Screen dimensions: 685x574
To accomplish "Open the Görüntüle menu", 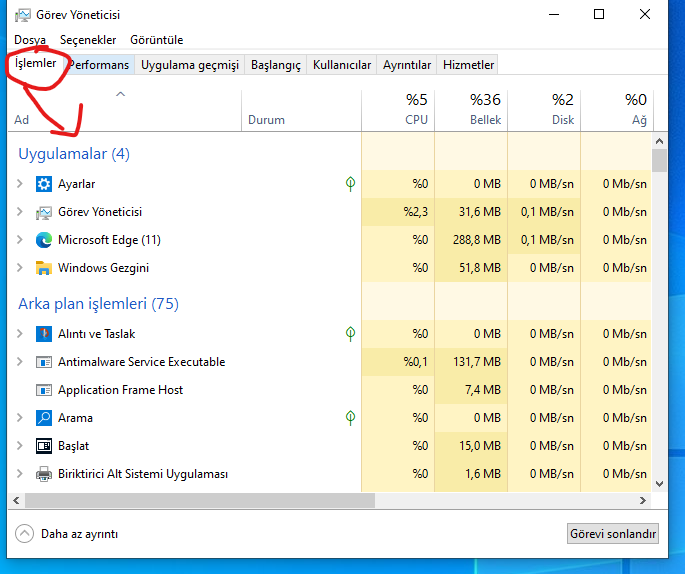I will (x=156, y=40).
